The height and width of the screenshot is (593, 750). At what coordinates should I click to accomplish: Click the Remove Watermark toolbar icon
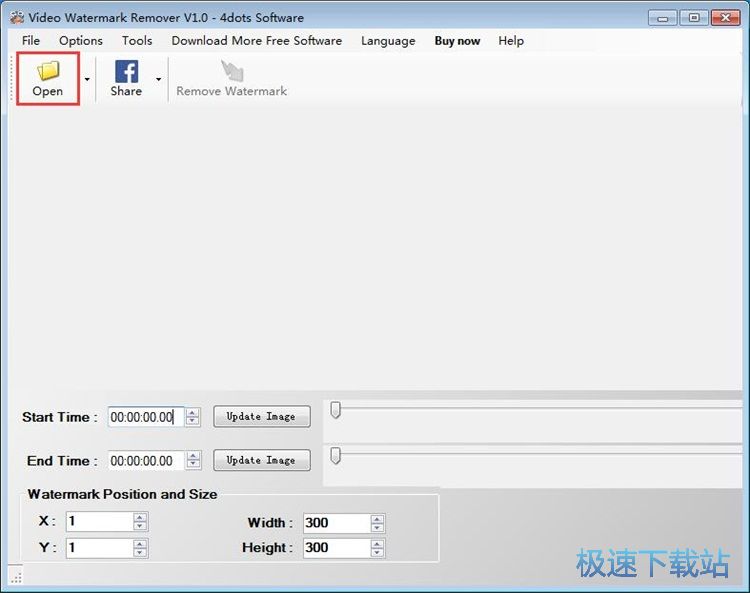232,71
